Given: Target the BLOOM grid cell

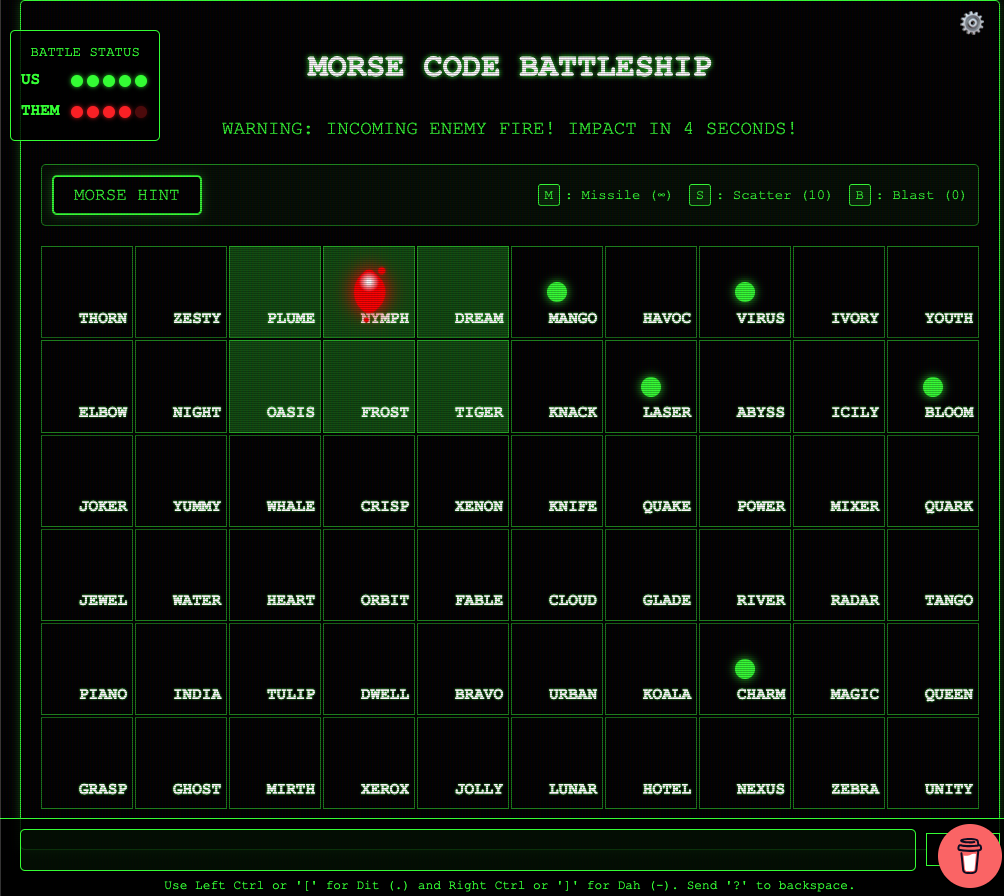Looking at the screenshot, I should point(933,386).
